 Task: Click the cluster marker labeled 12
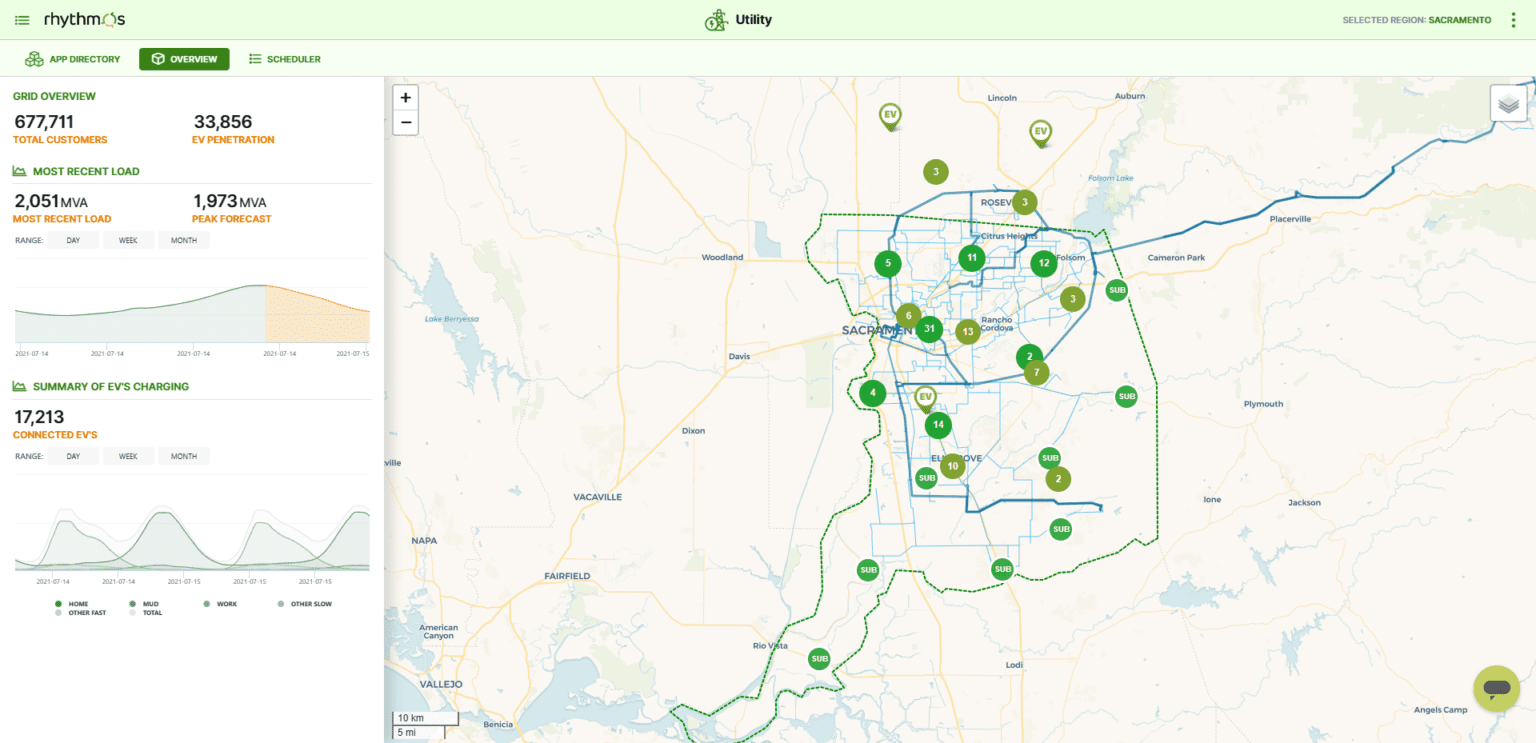[1044, 264]
